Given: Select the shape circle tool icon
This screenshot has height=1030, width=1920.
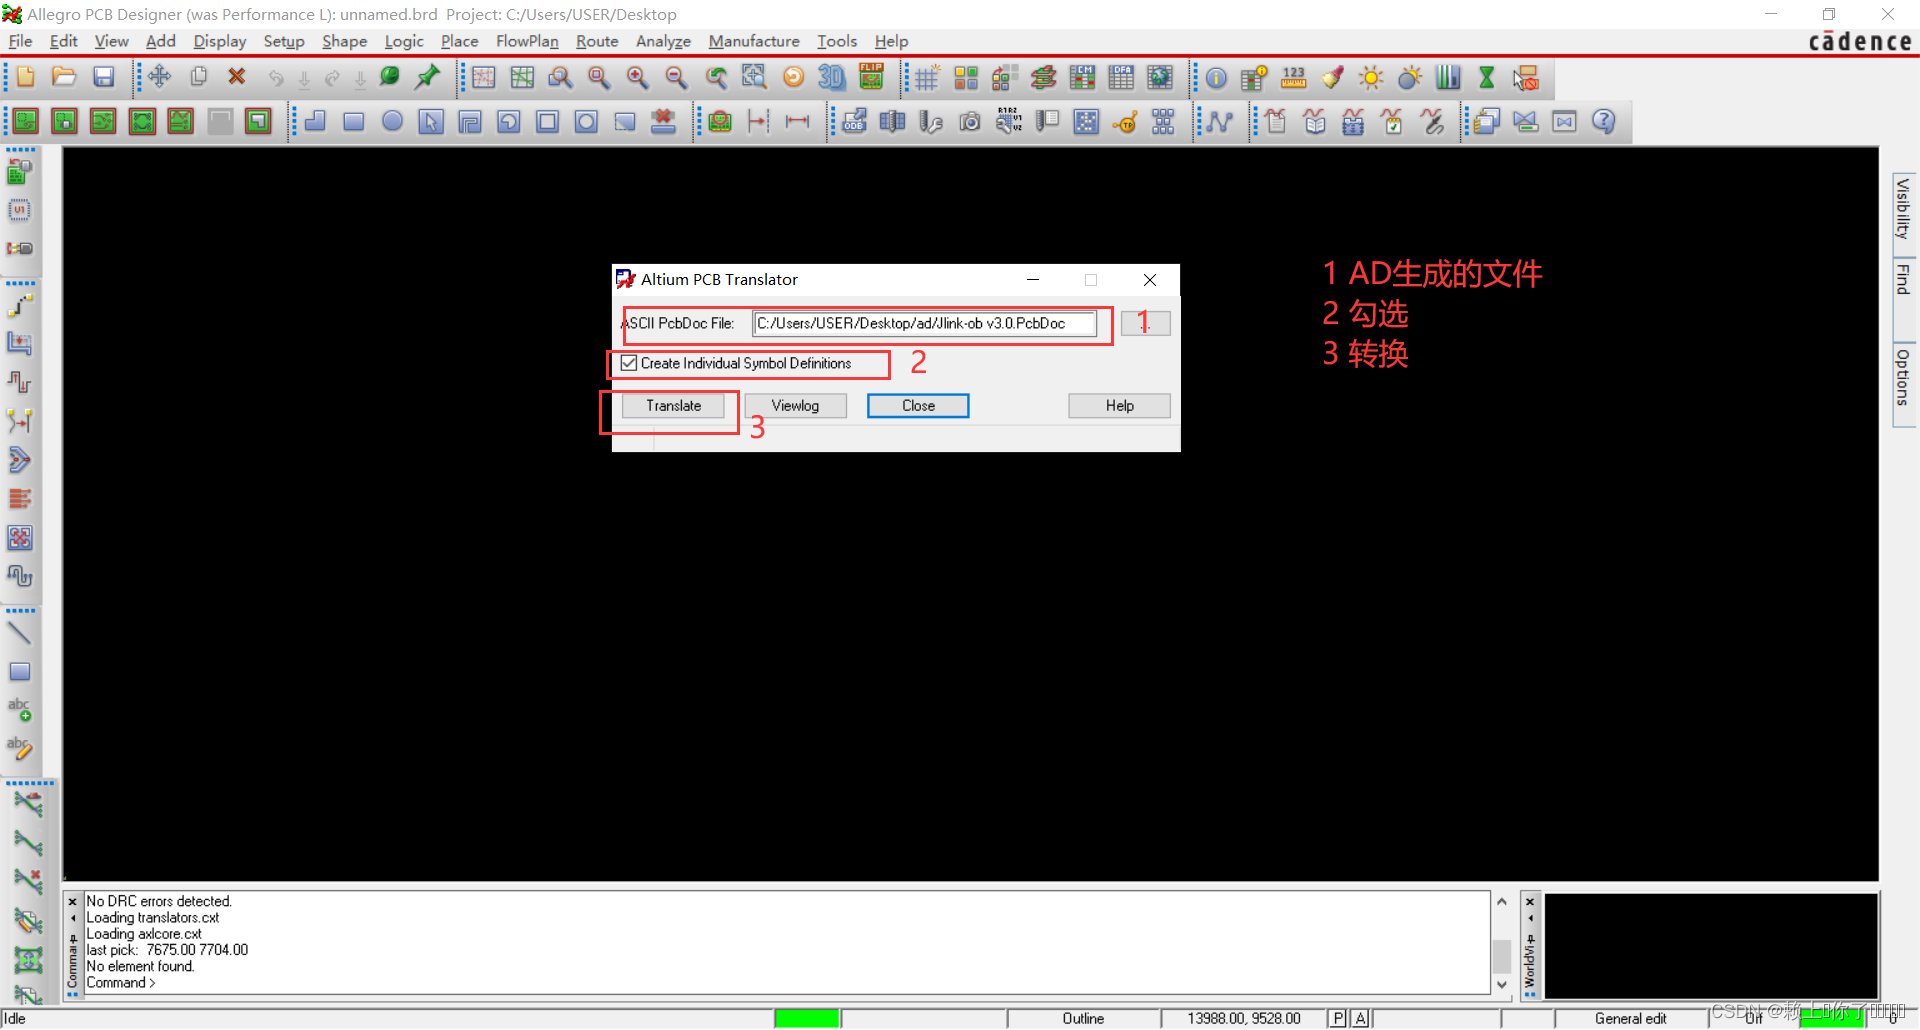Looking at the screenshot, I should click(392, 121).
